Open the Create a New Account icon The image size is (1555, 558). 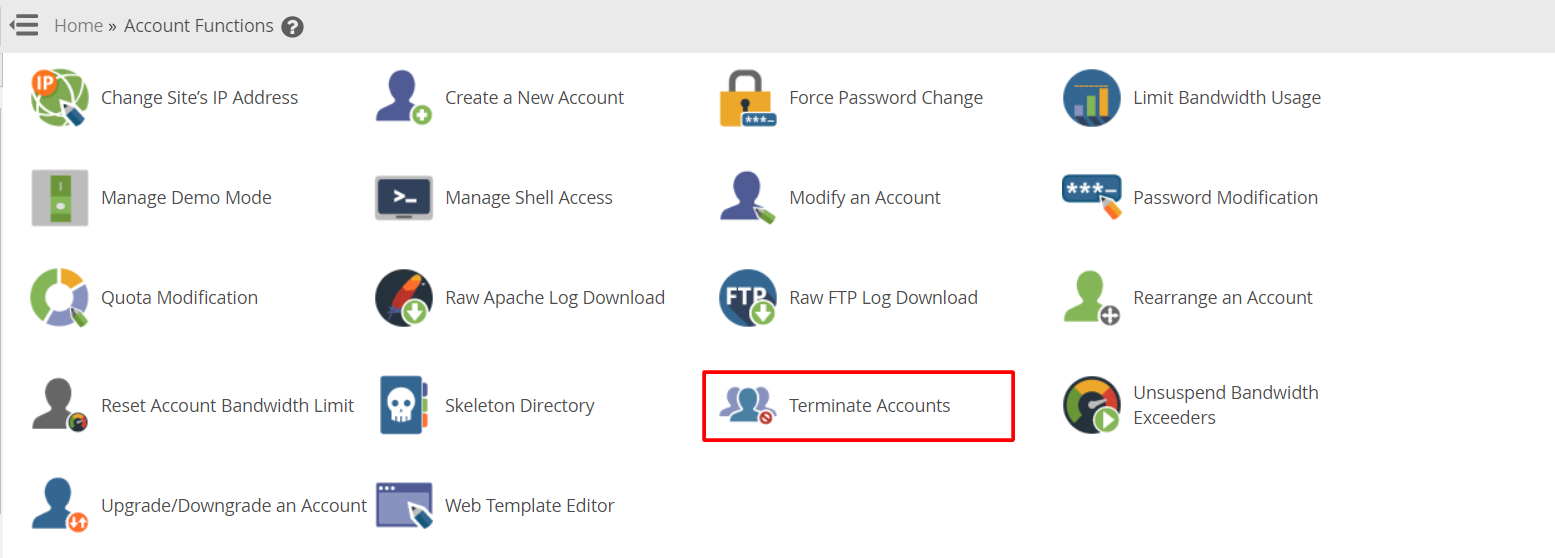pyautogui.click(x=404, y=98)
